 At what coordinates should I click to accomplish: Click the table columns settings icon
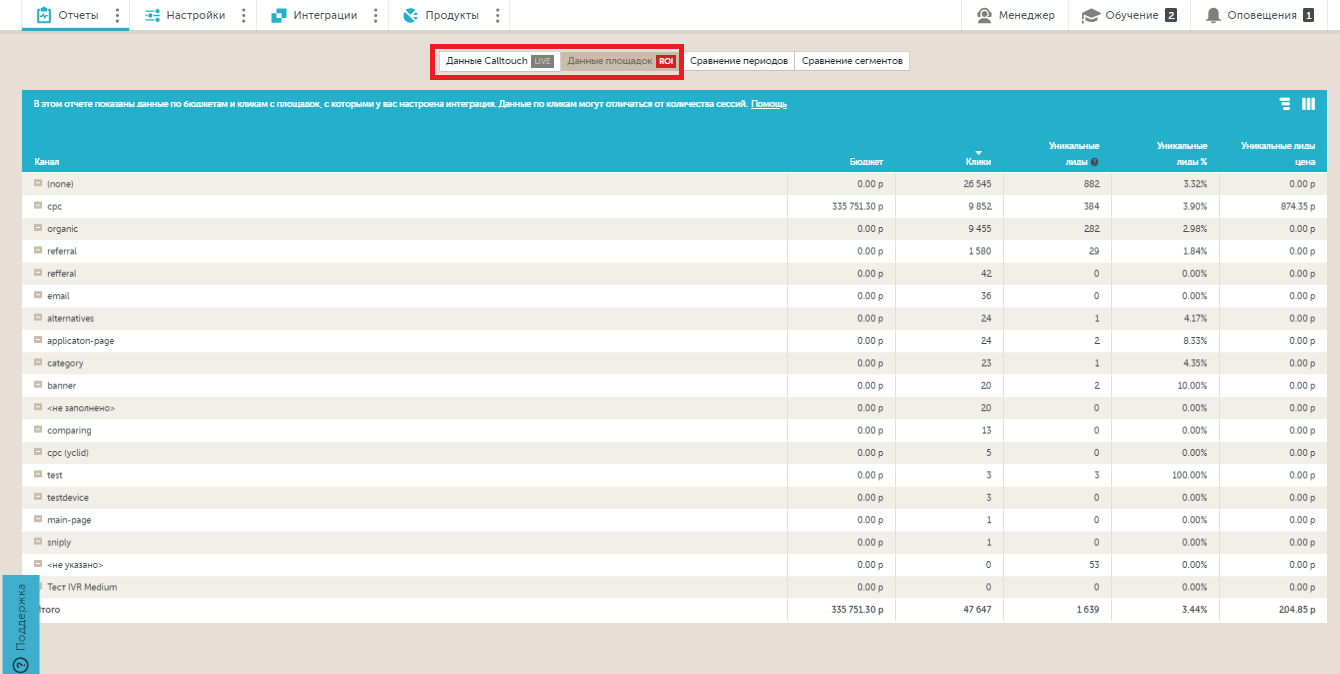pyautogui.click(x=1309, y=104)
